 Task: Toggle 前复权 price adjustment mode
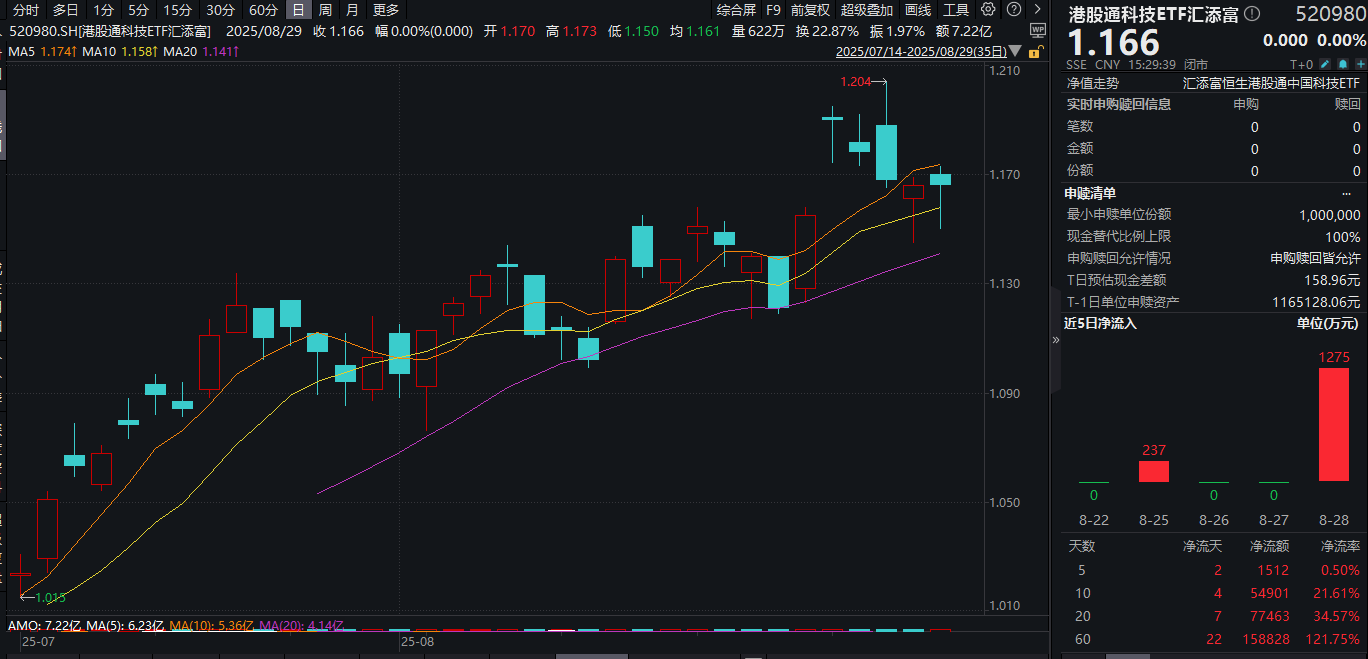coord(810,10)
